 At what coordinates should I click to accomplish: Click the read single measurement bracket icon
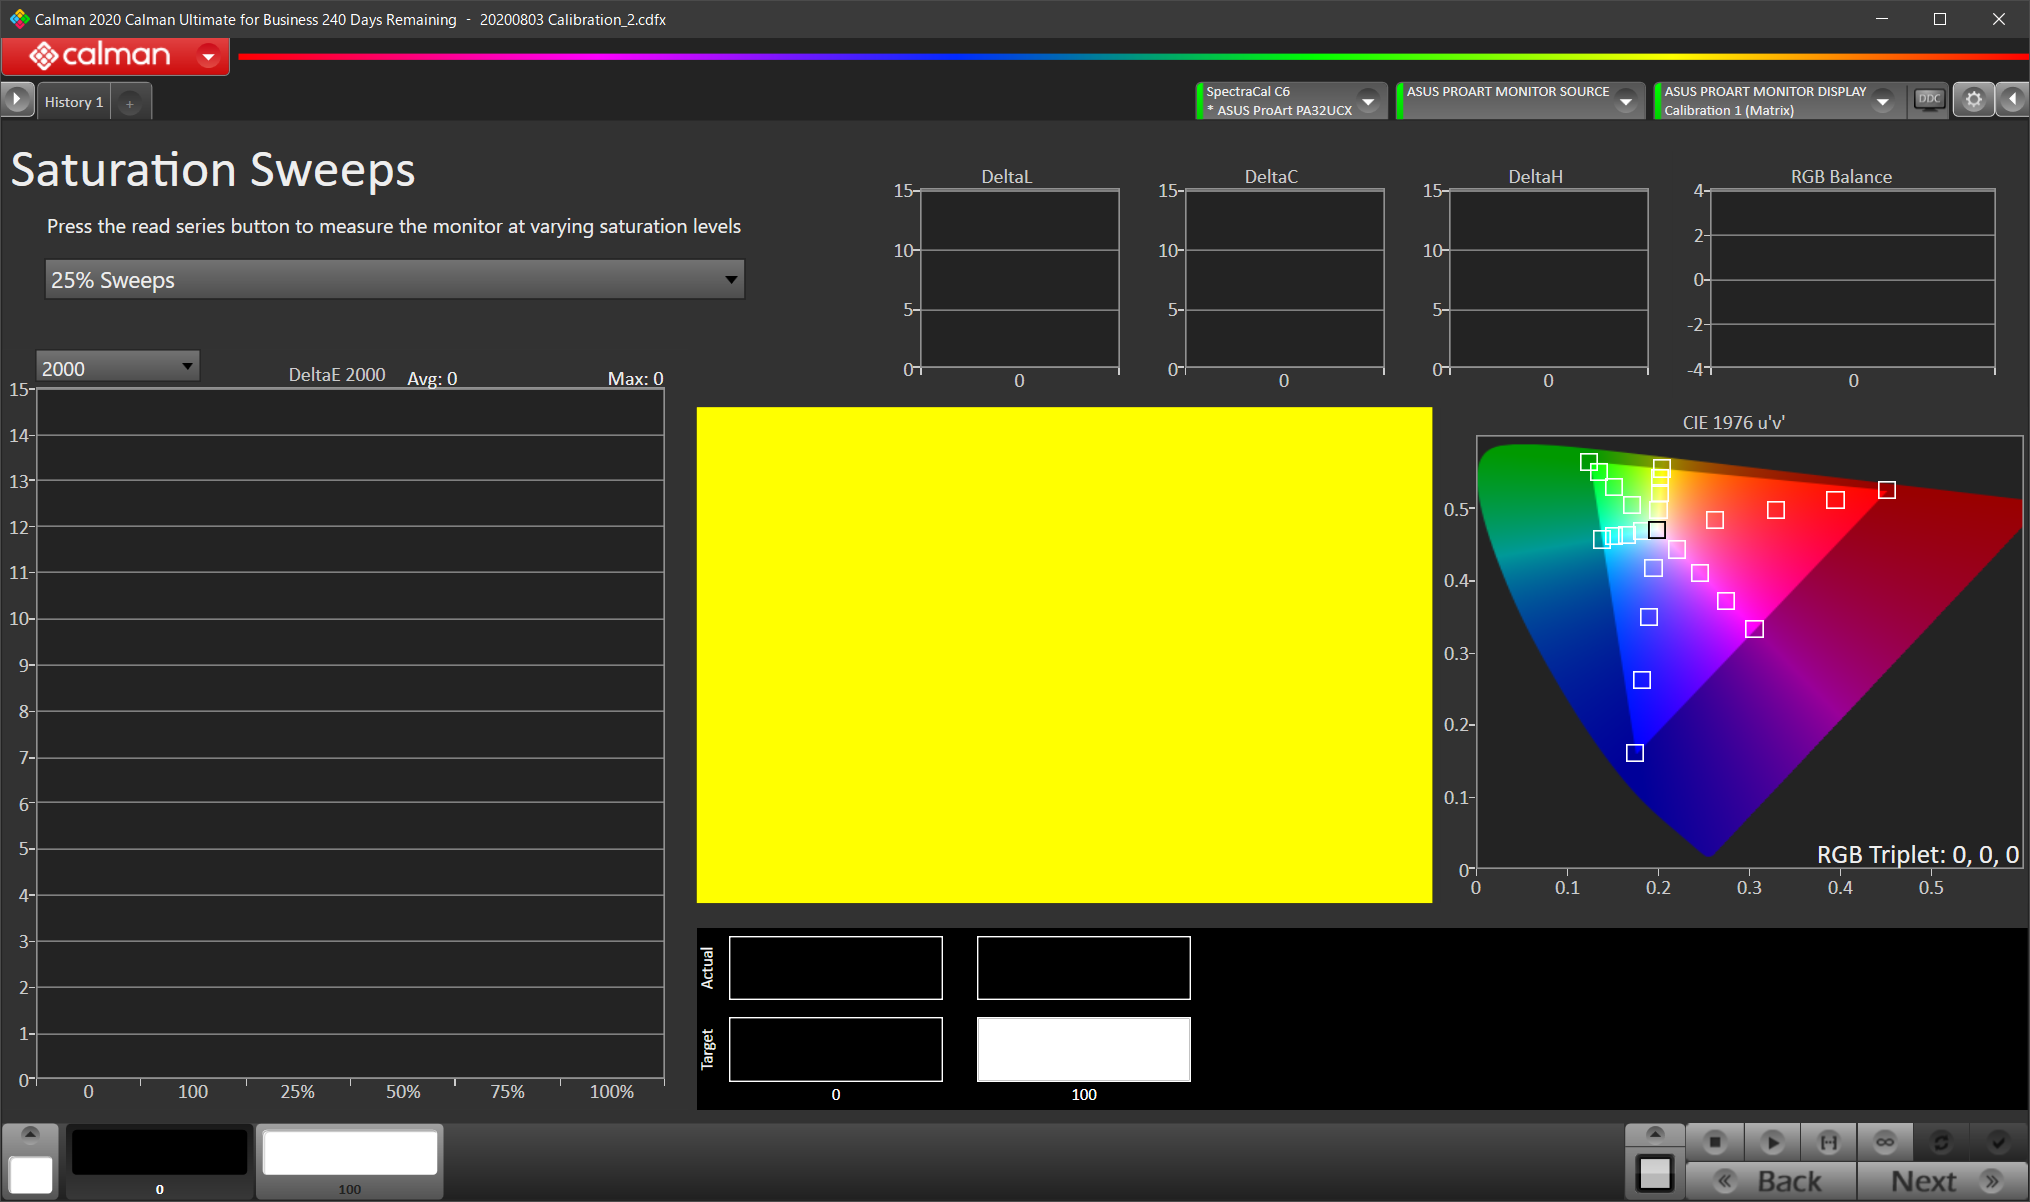coord(1829,1141)
